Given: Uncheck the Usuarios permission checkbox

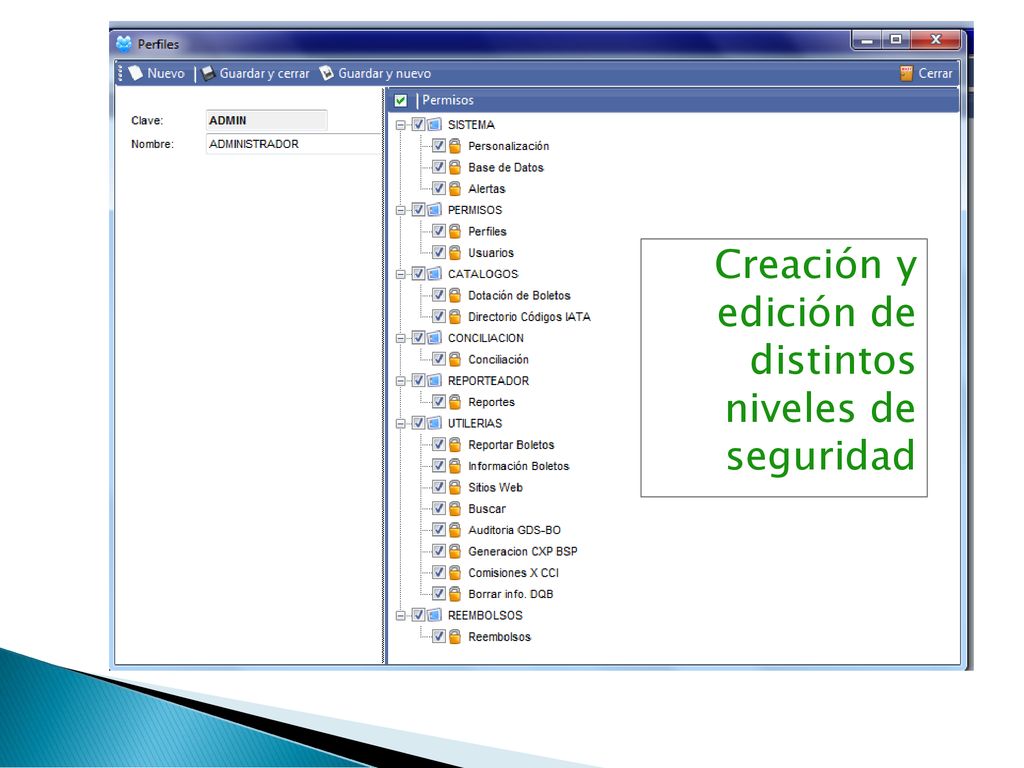Looking at the screenshot, I should tap(439, 252).
